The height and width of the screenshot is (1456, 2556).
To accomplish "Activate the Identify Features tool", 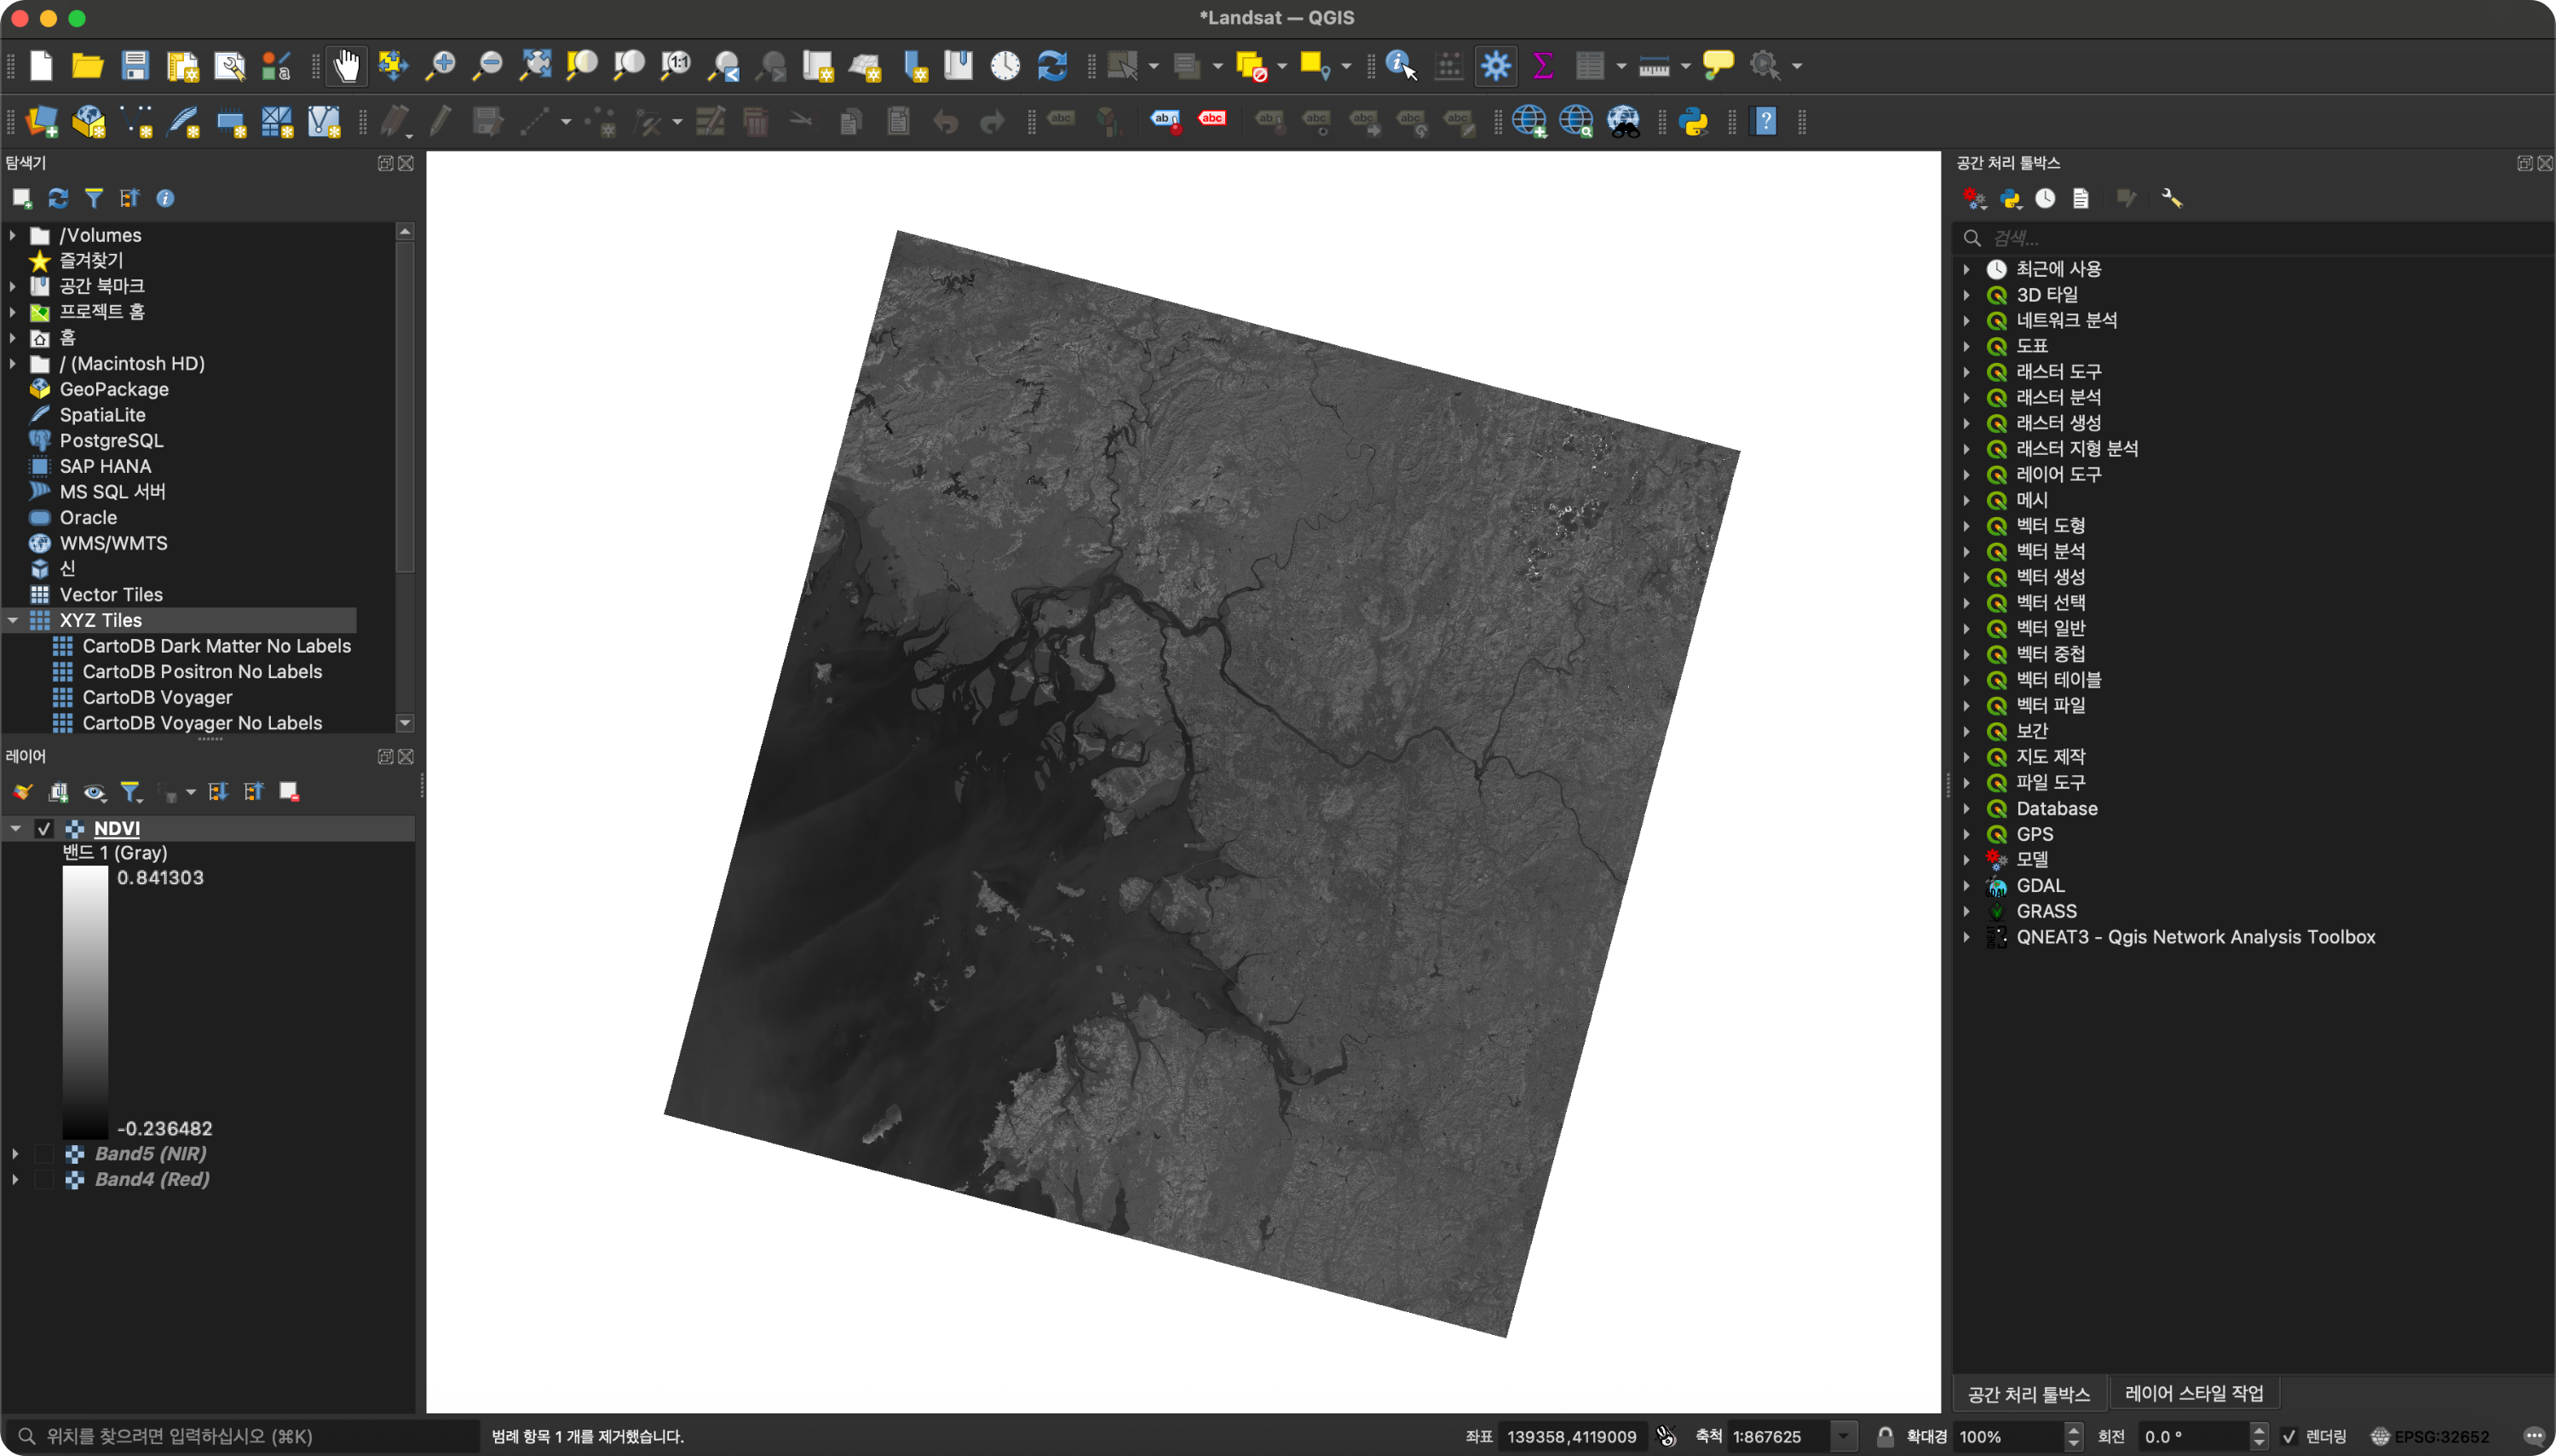I will pos(1398,65).
